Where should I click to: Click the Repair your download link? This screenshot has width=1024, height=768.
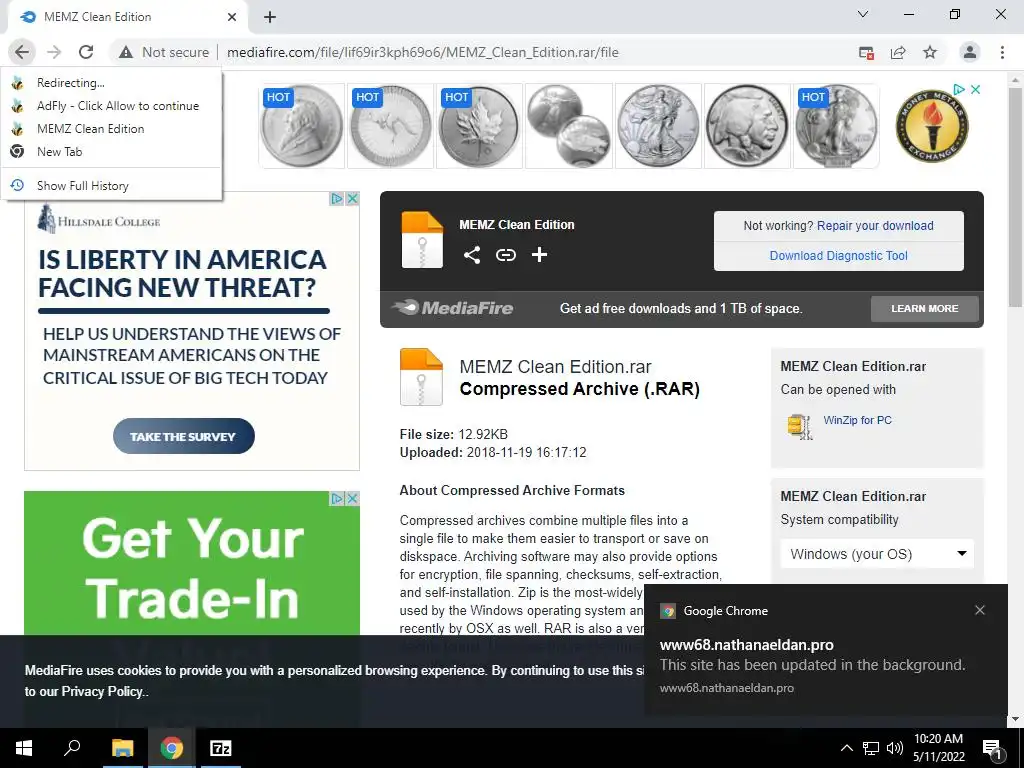875,226
